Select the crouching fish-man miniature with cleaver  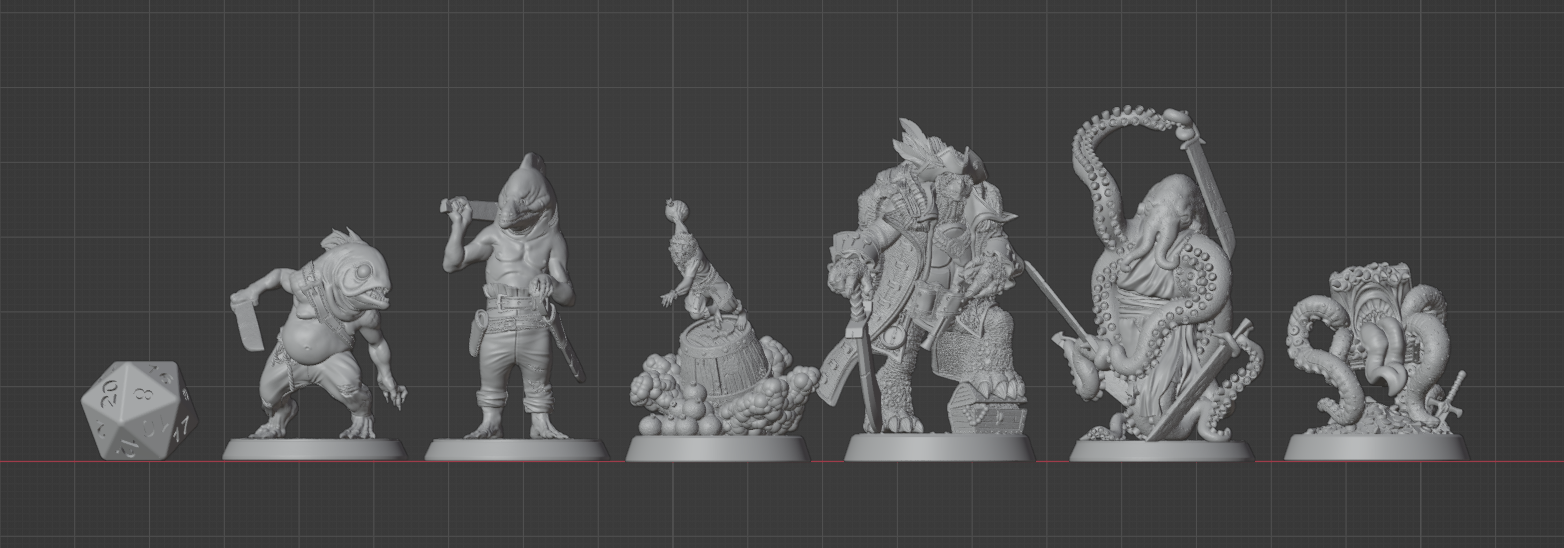pyautogui.click(x=315, y=345)
